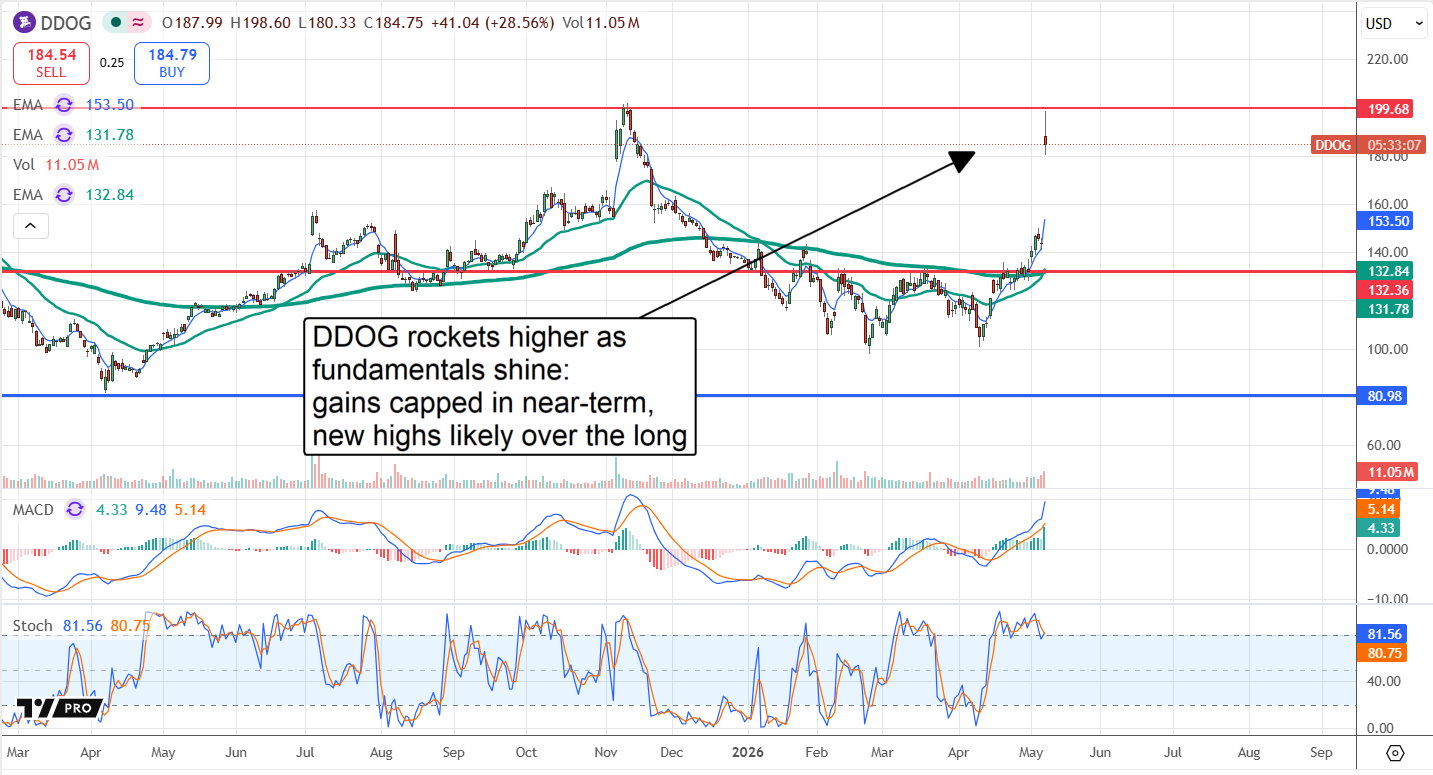
Task: Click the 184.54 SELL button
Action: point(51,63)
